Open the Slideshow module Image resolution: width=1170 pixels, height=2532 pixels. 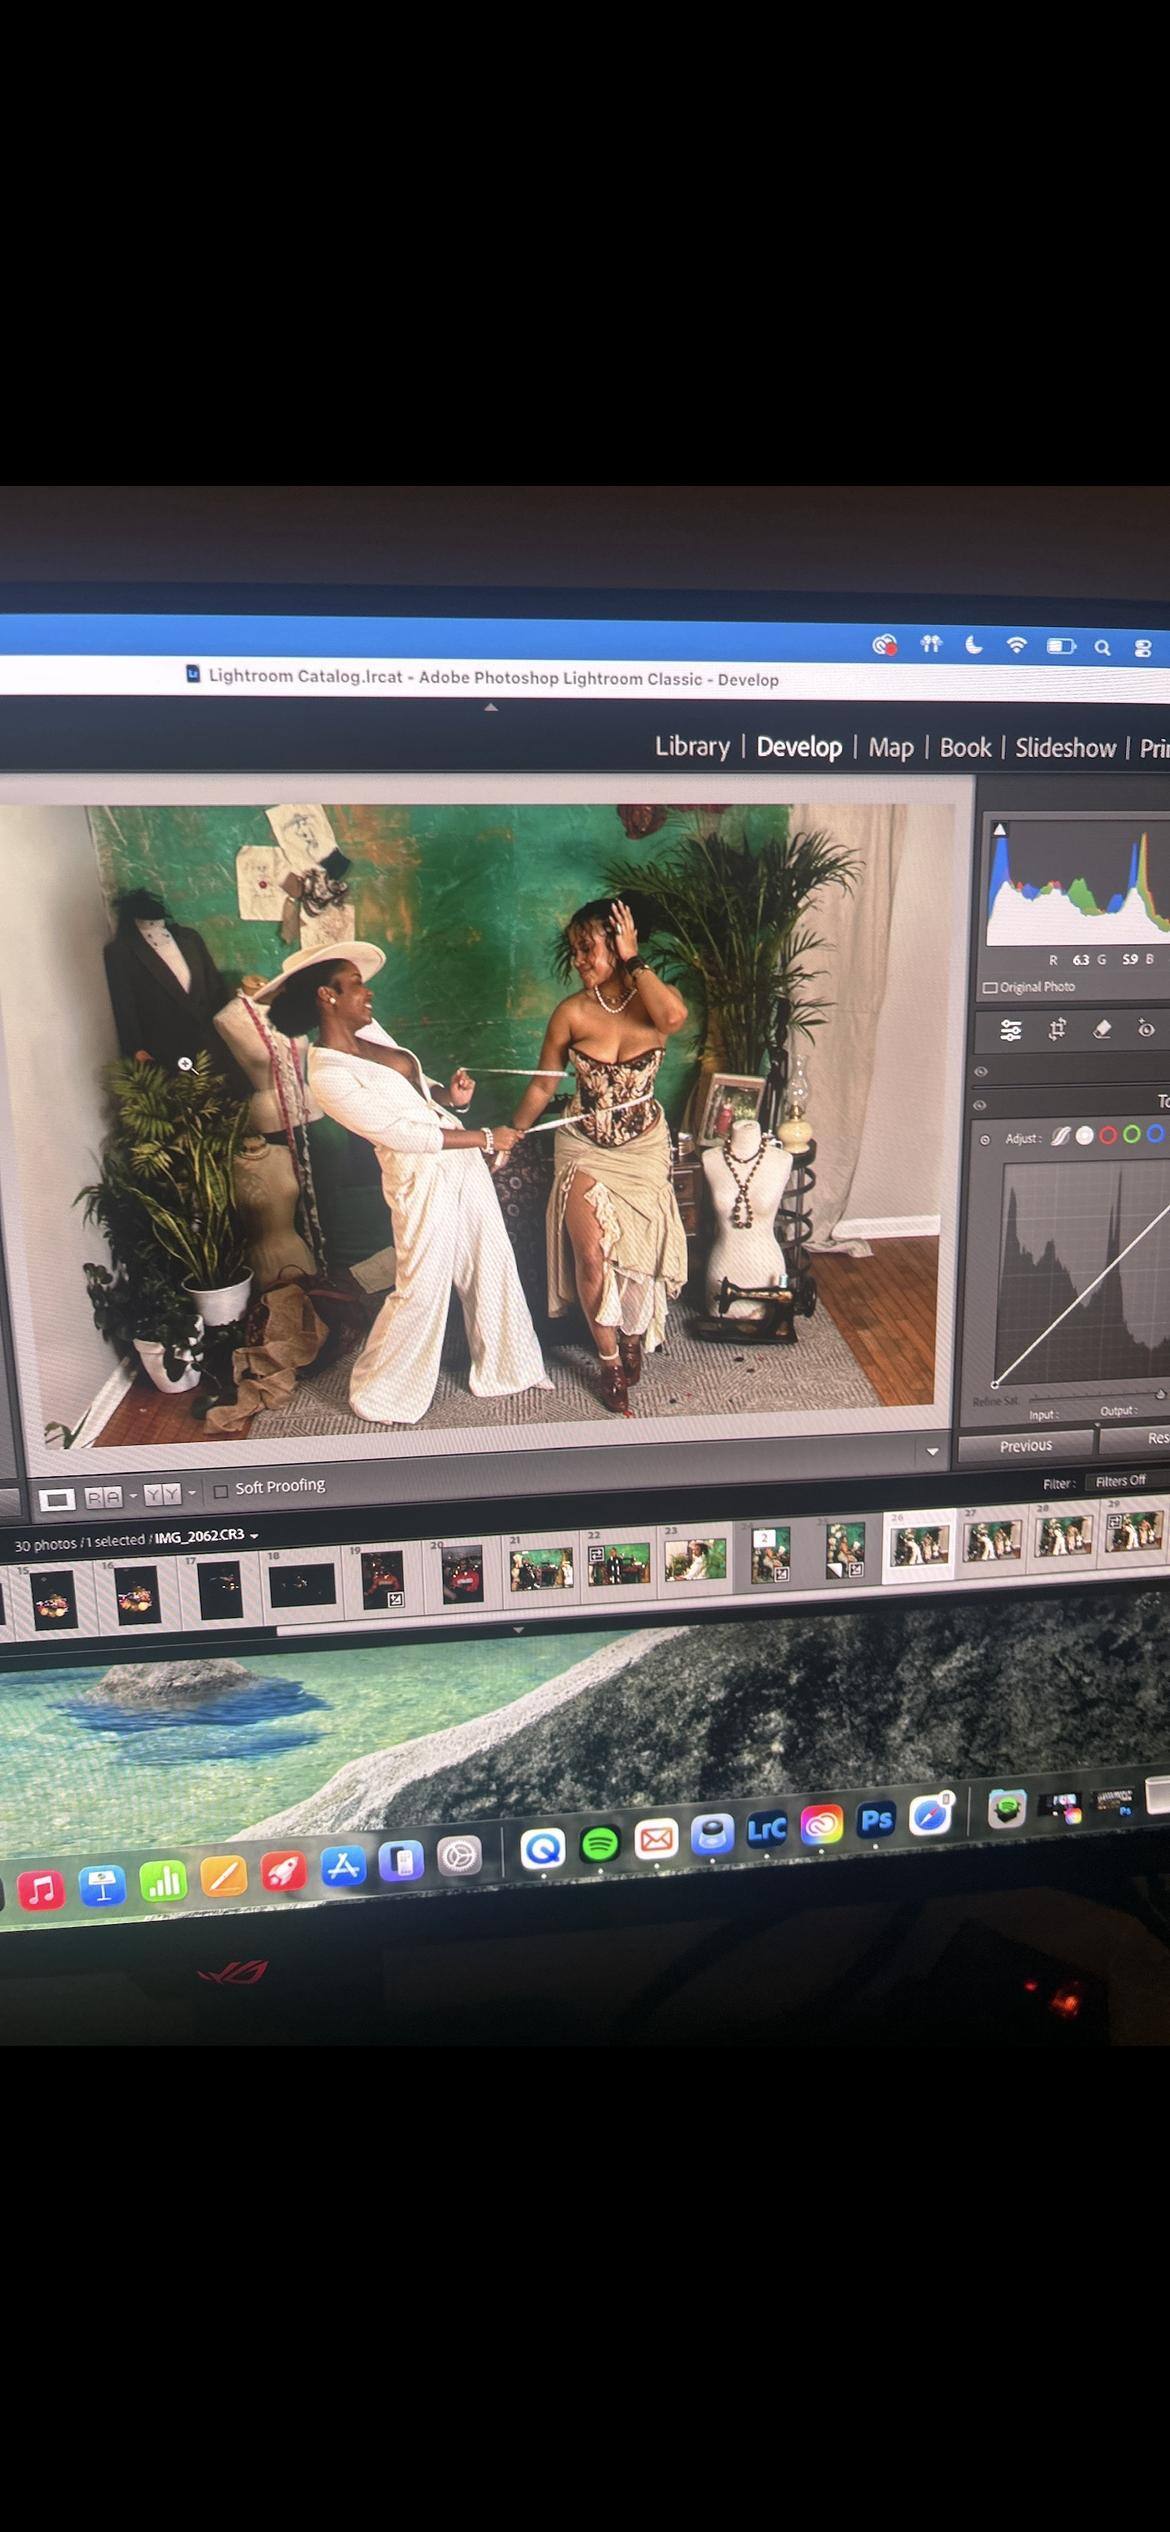1065,748
